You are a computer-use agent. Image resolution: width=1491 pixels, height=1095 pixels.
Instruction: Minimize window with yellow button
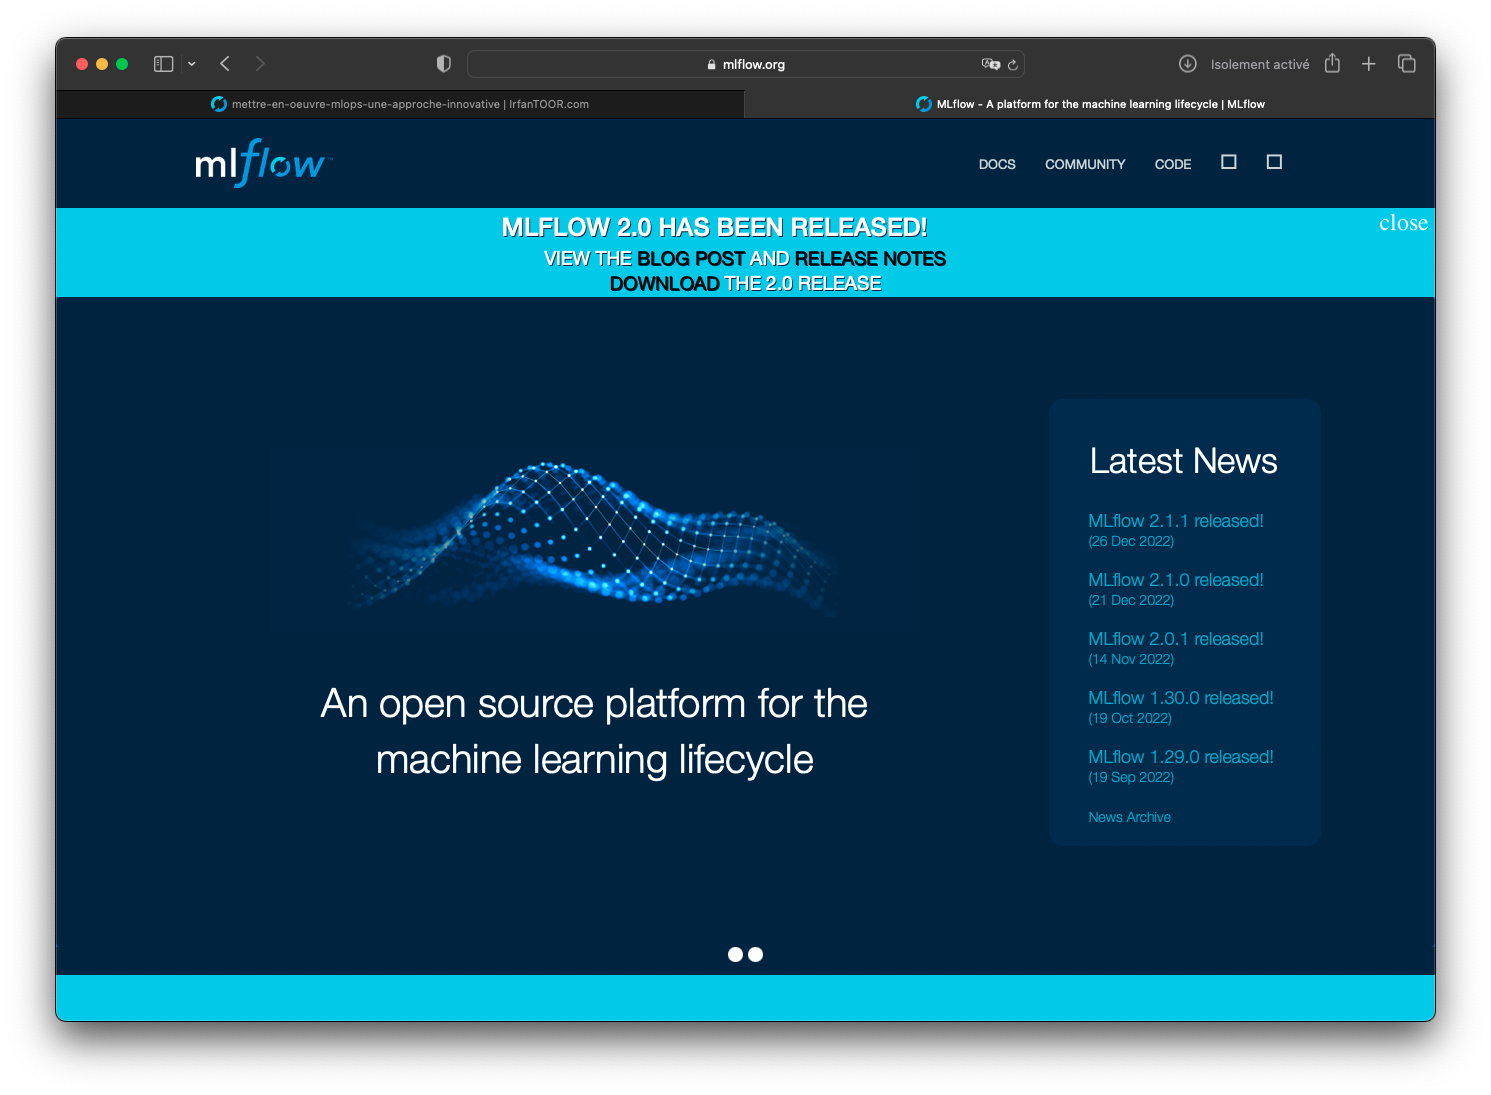[x=102, y=64]
